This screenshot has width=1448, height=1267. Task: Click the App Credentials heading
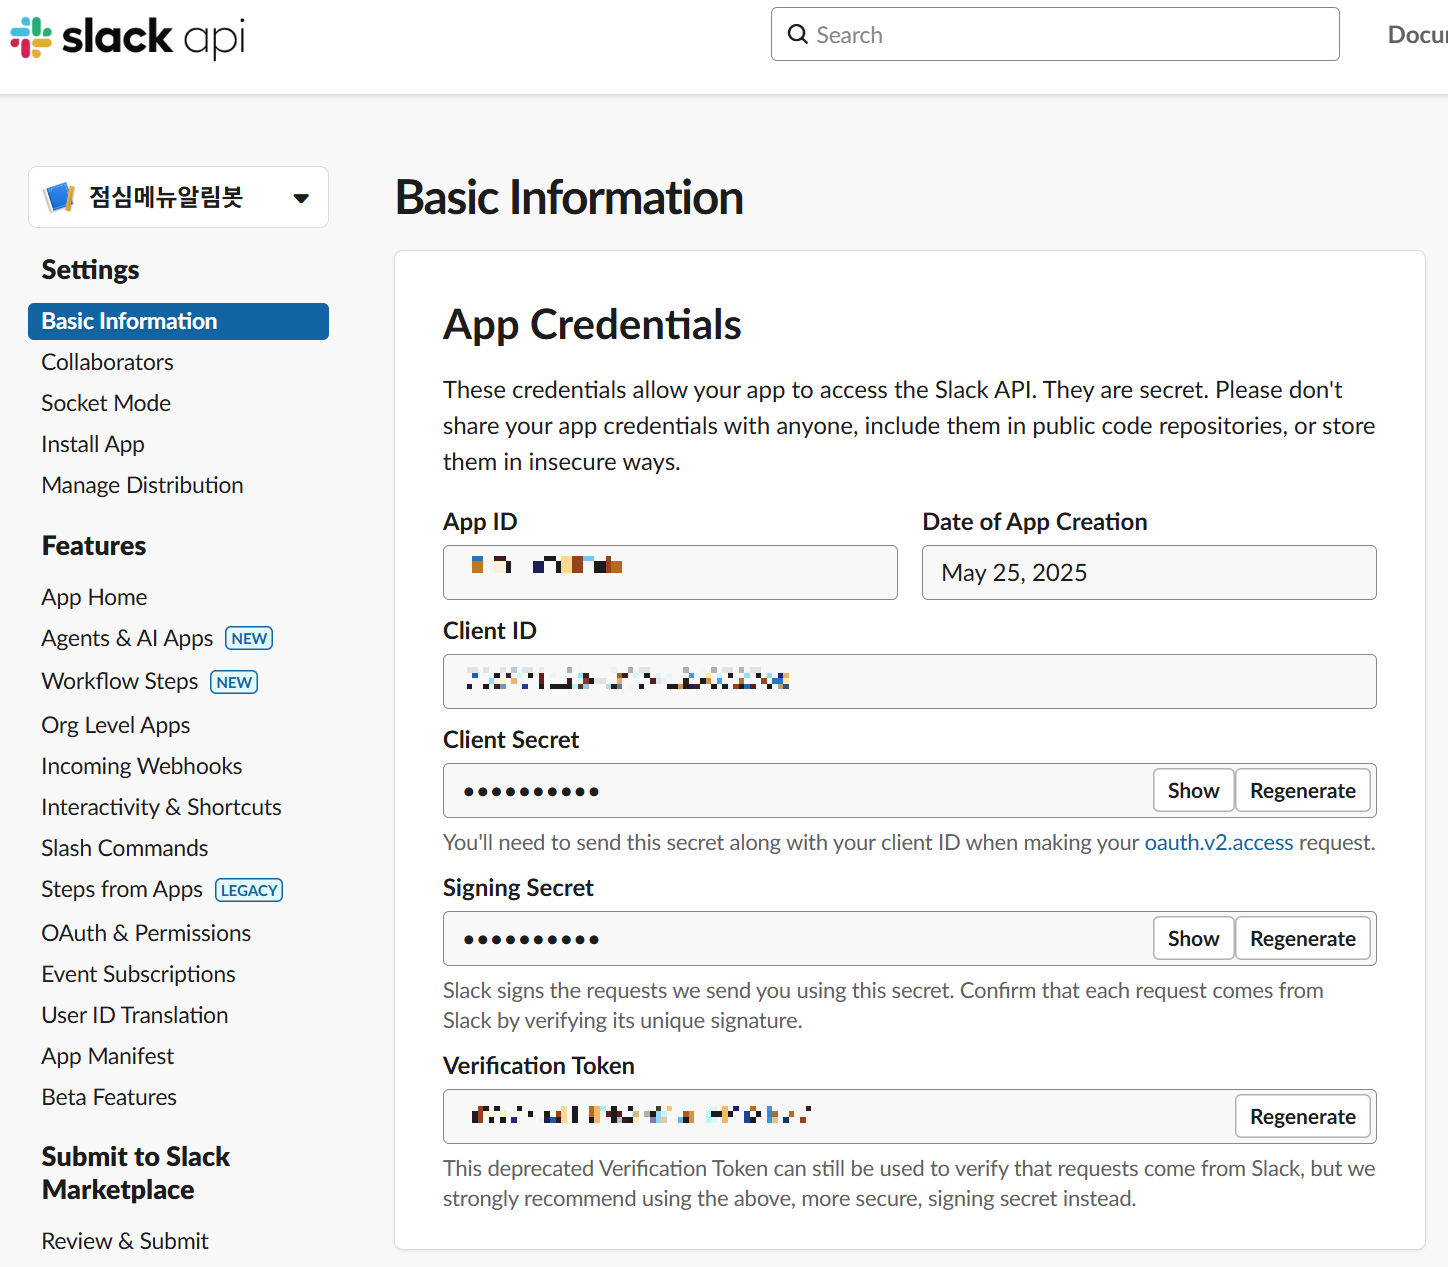tap(592, 325)
